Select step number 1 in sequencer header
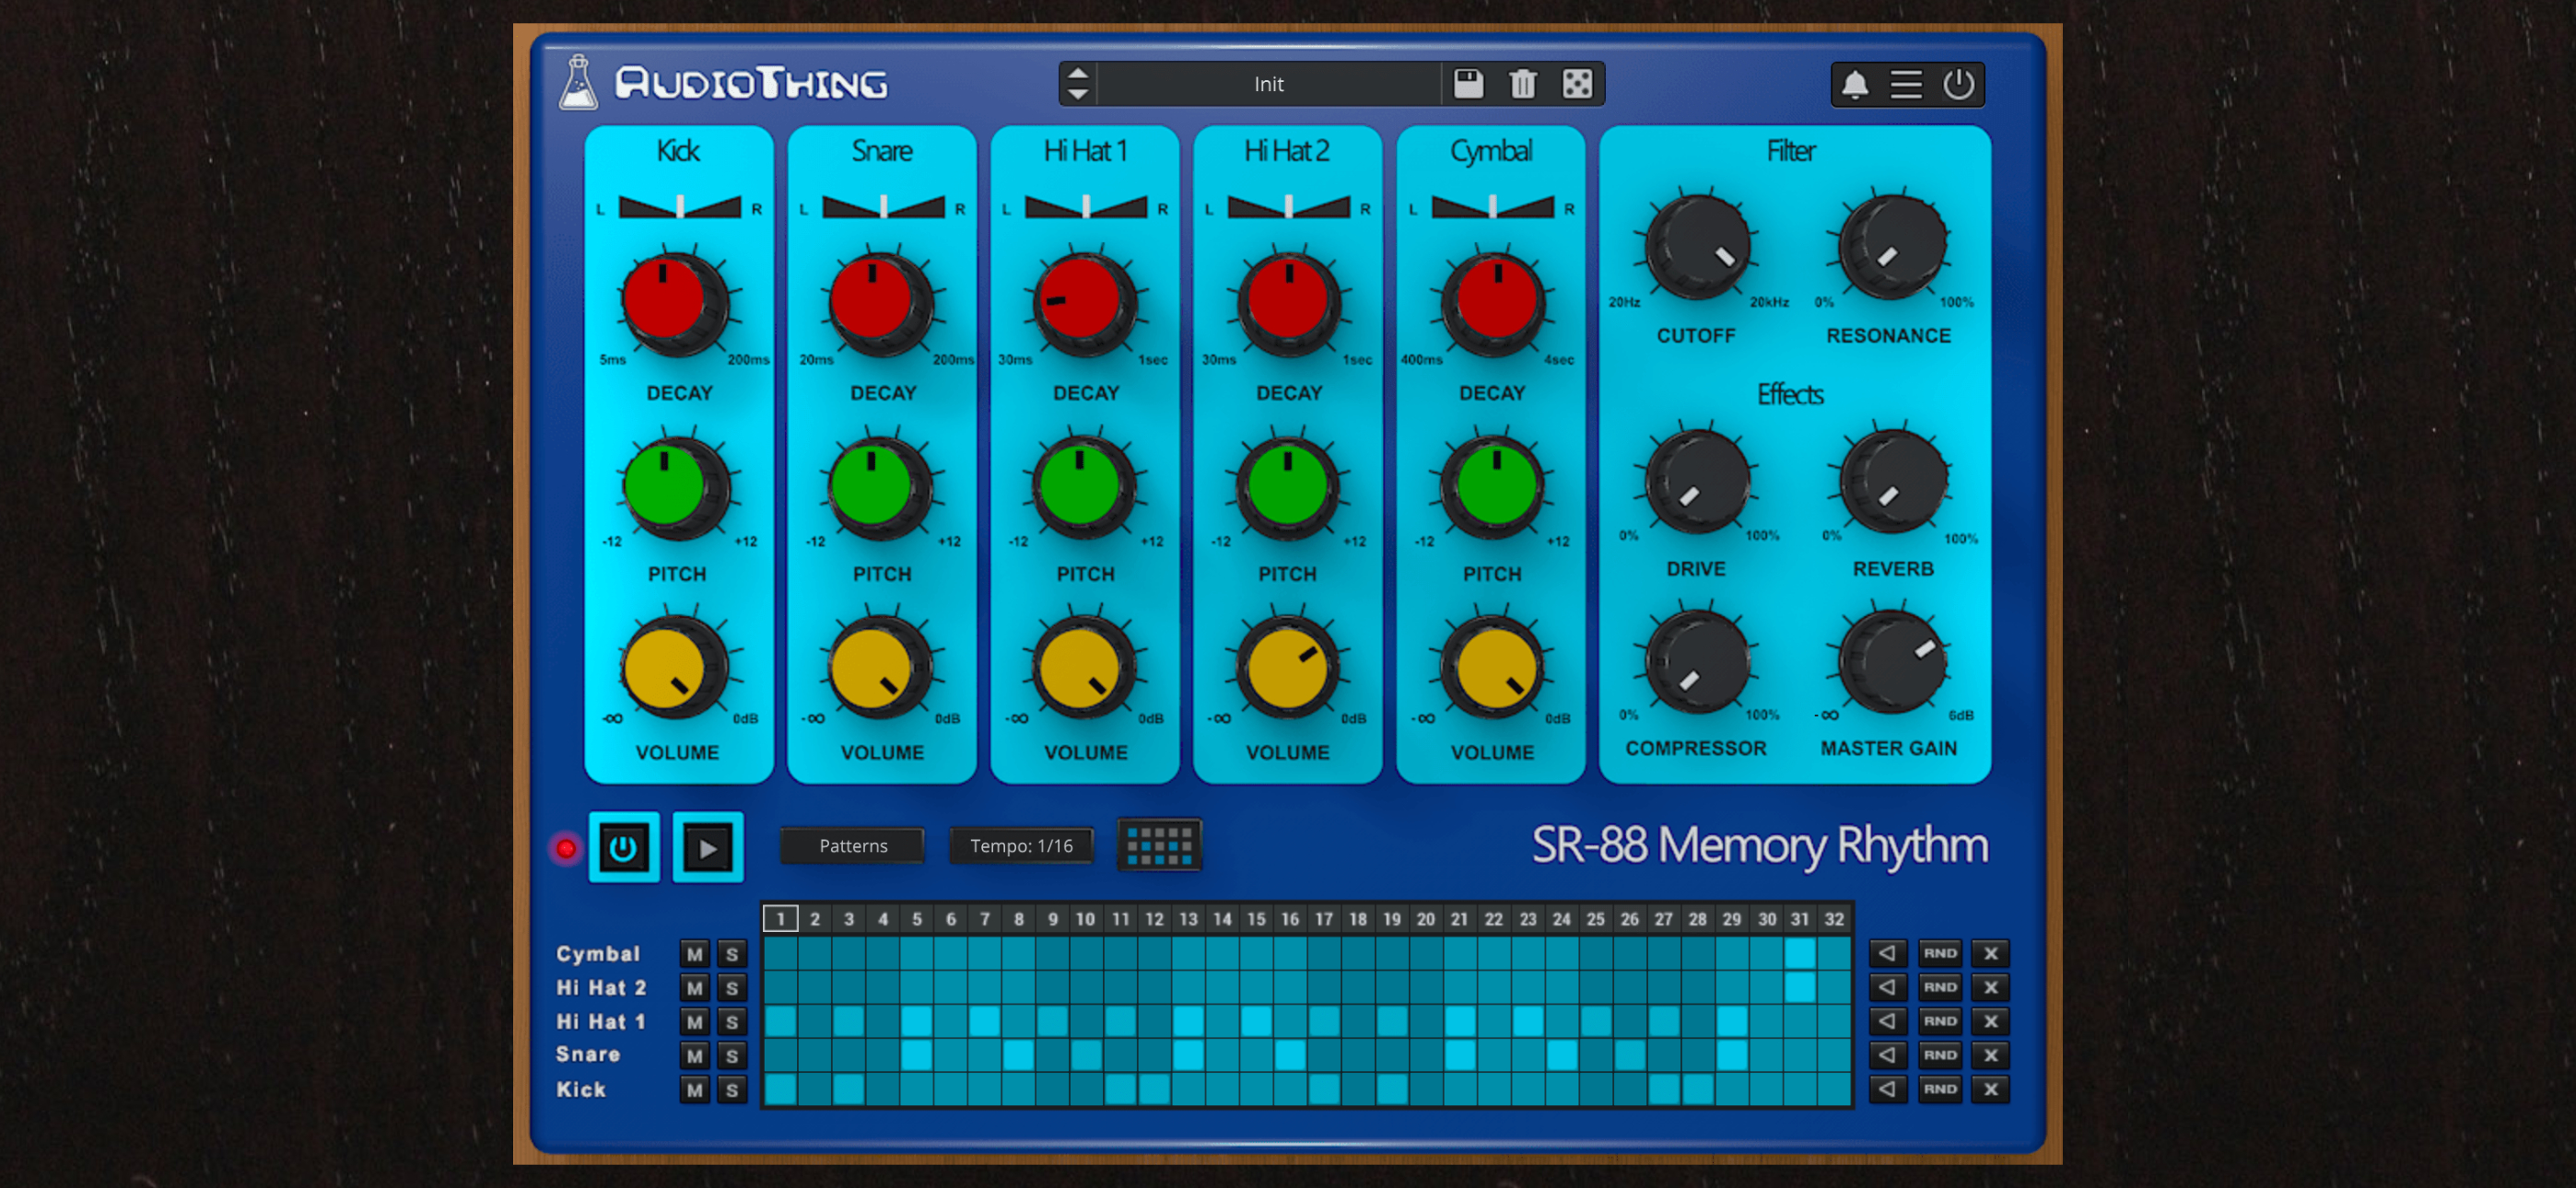This screenshot has height=1188, width=2576. (780, 918)
